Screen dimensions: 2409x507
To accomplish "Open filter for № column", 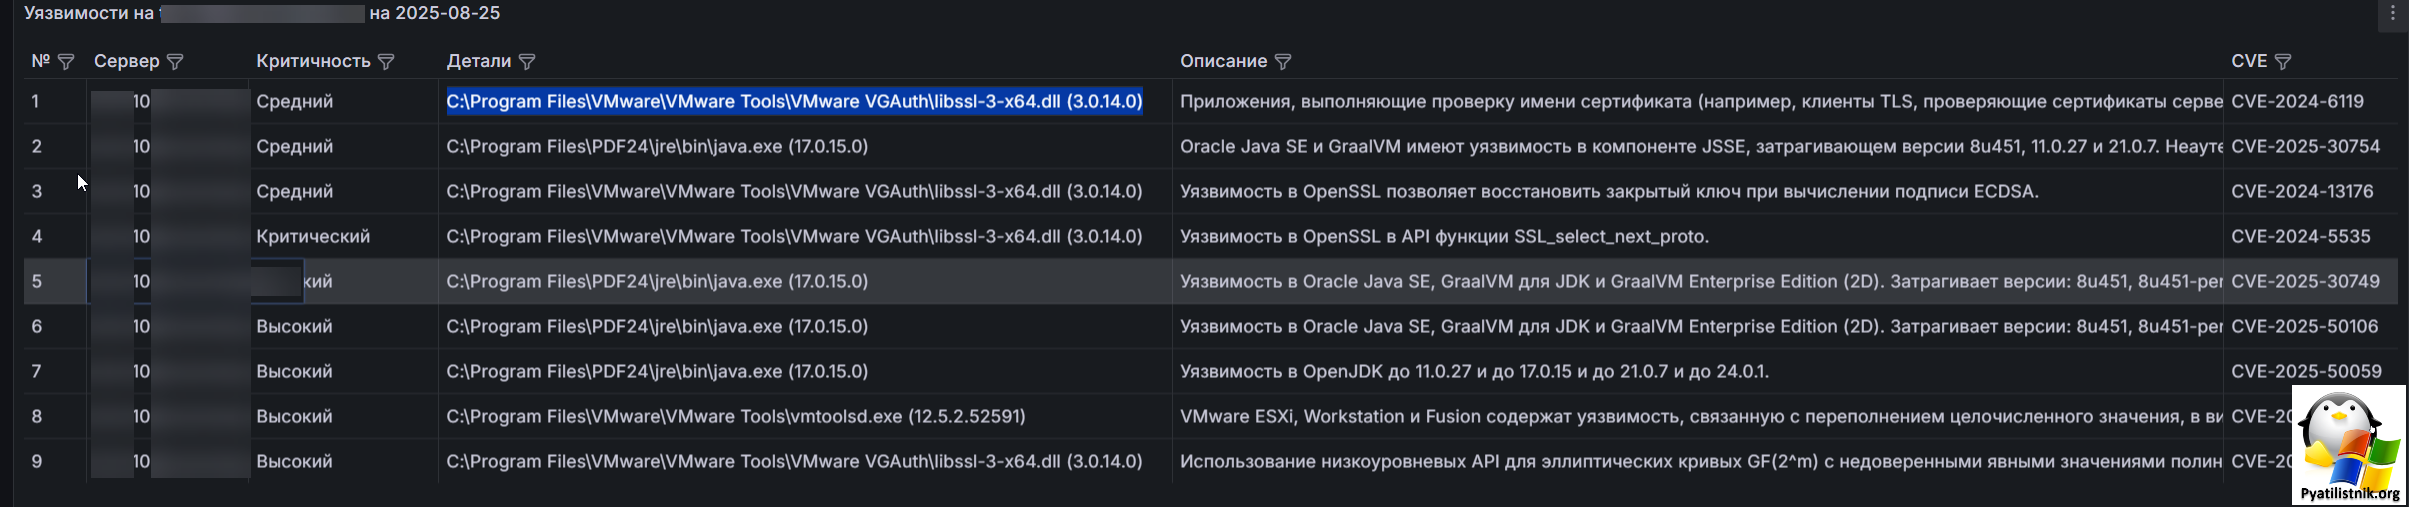I will [x=66, y=62].
